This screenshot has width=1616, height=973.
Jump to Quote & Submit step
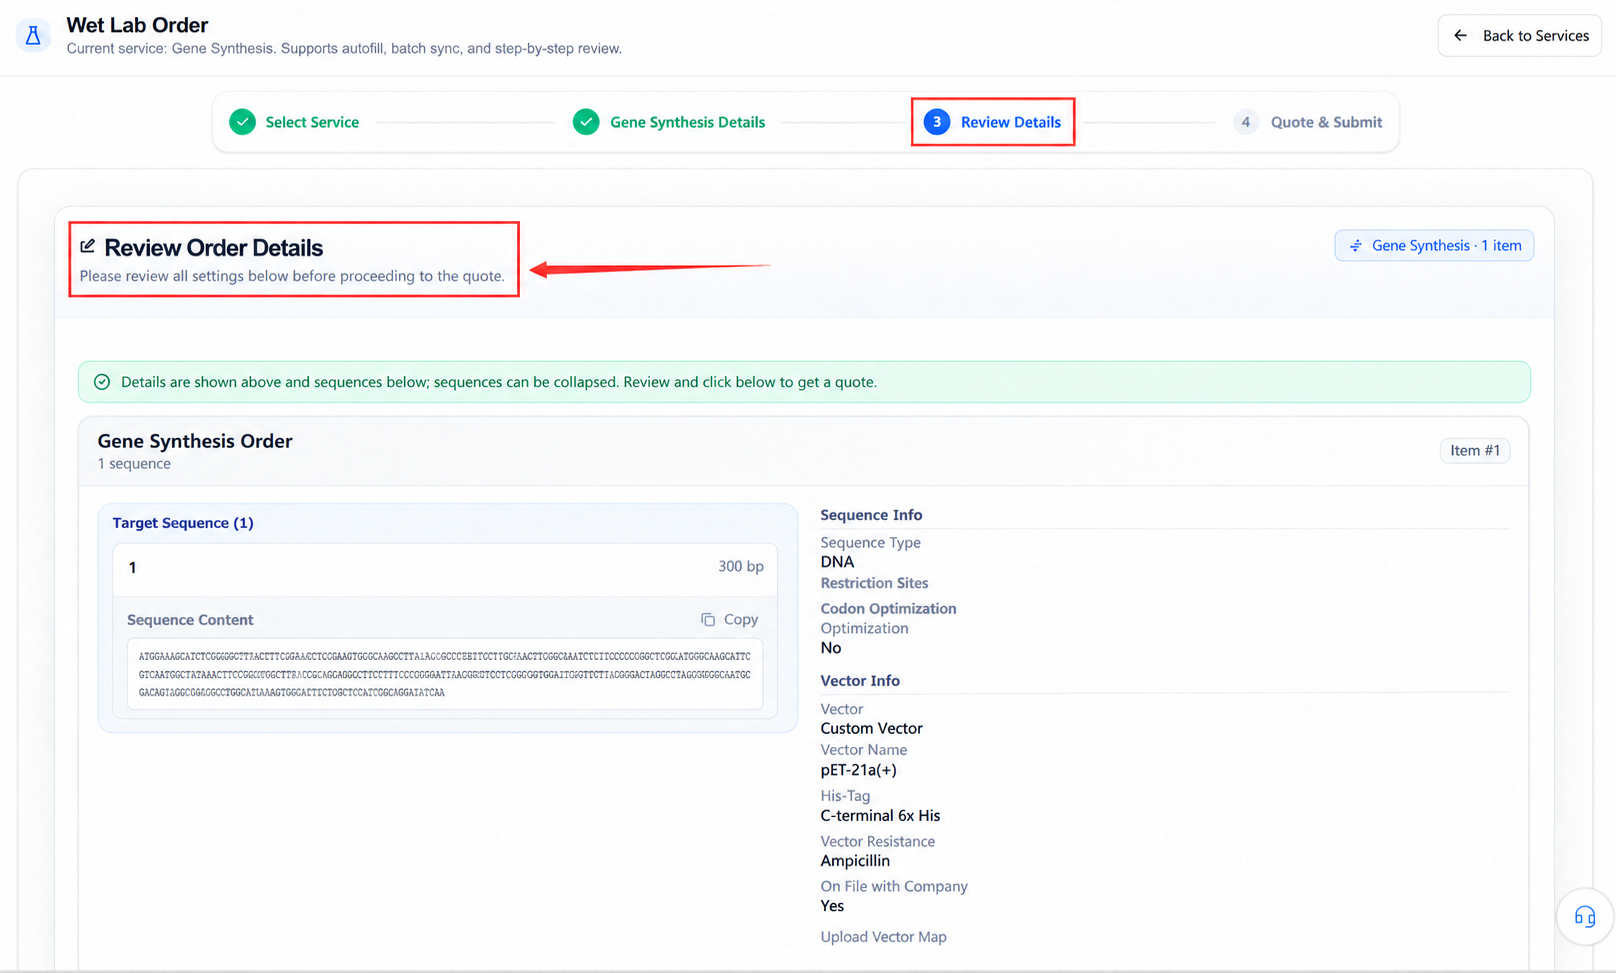tap(1307, 122)
